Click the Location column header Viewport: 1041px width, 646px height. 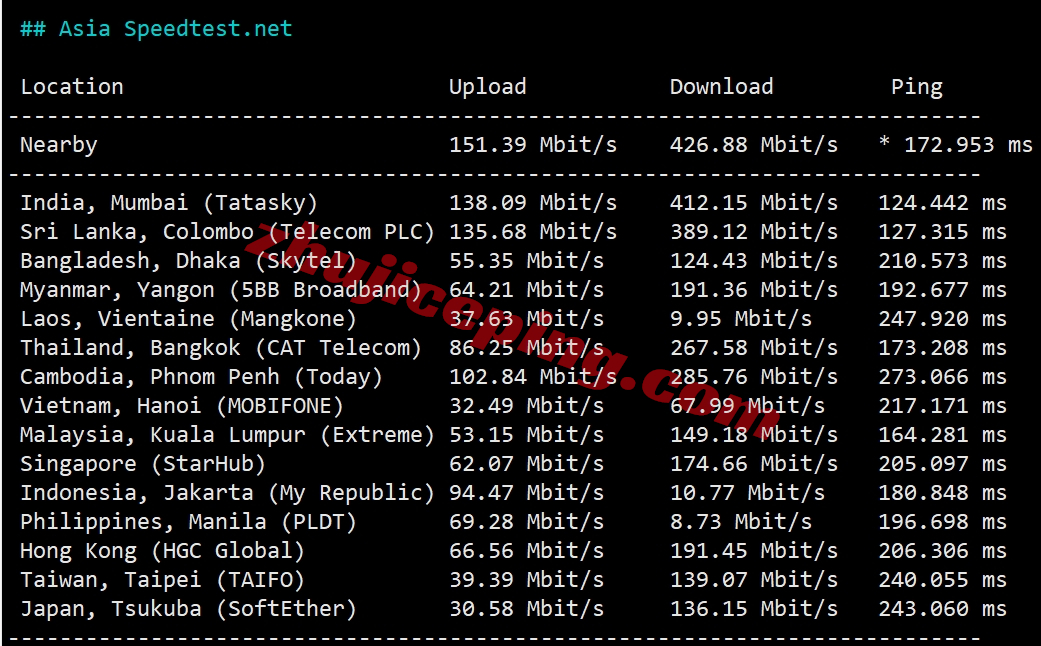pos(72,87)
